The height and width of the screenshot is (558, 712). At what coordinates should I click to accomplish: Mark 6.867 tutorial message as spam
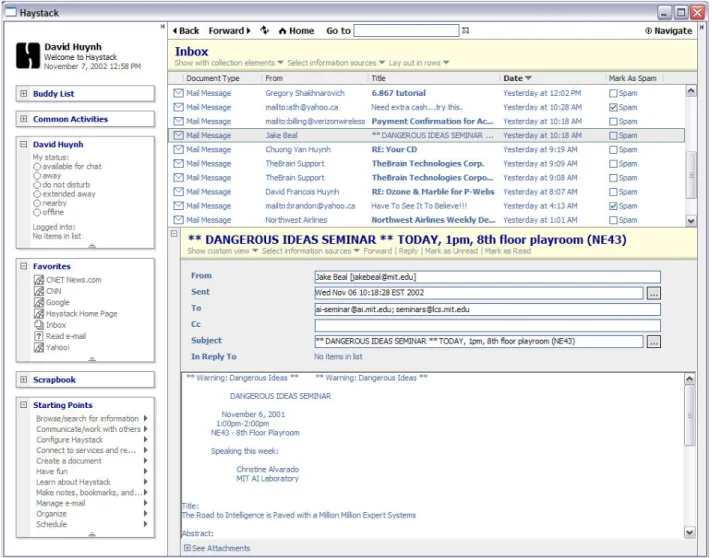[x=613, y=94]
